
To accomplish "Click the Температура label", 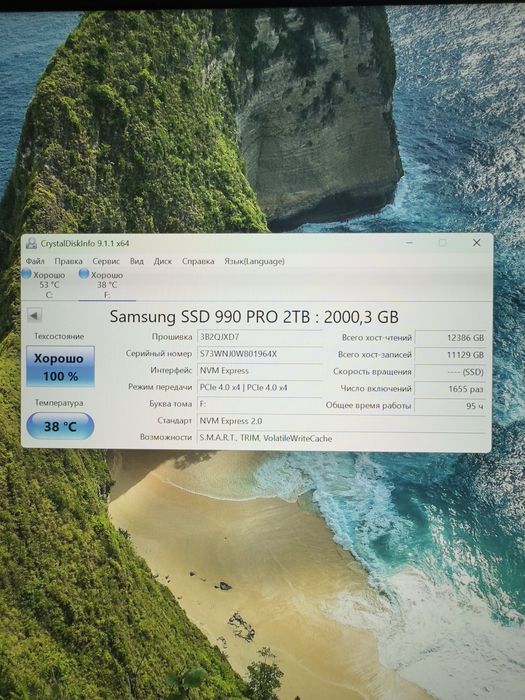I will coord(59,403).
